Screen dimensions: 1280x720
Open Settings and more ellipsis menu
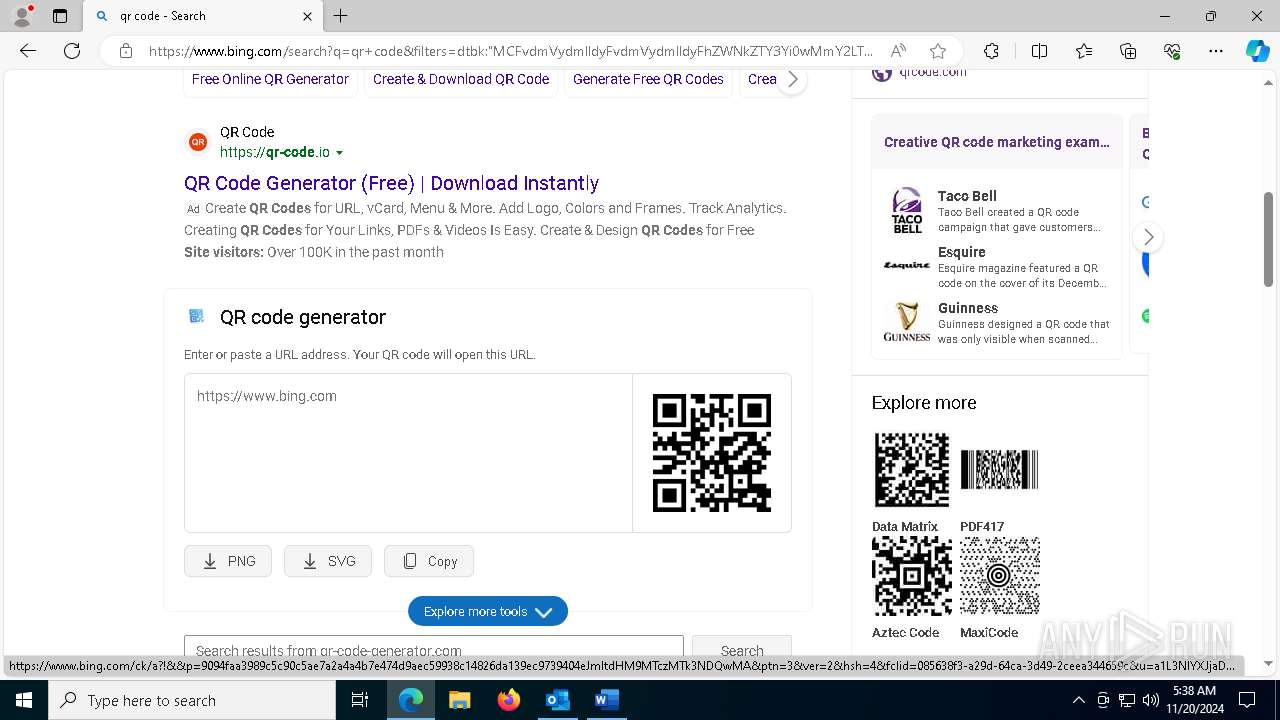pos(1216,51)
